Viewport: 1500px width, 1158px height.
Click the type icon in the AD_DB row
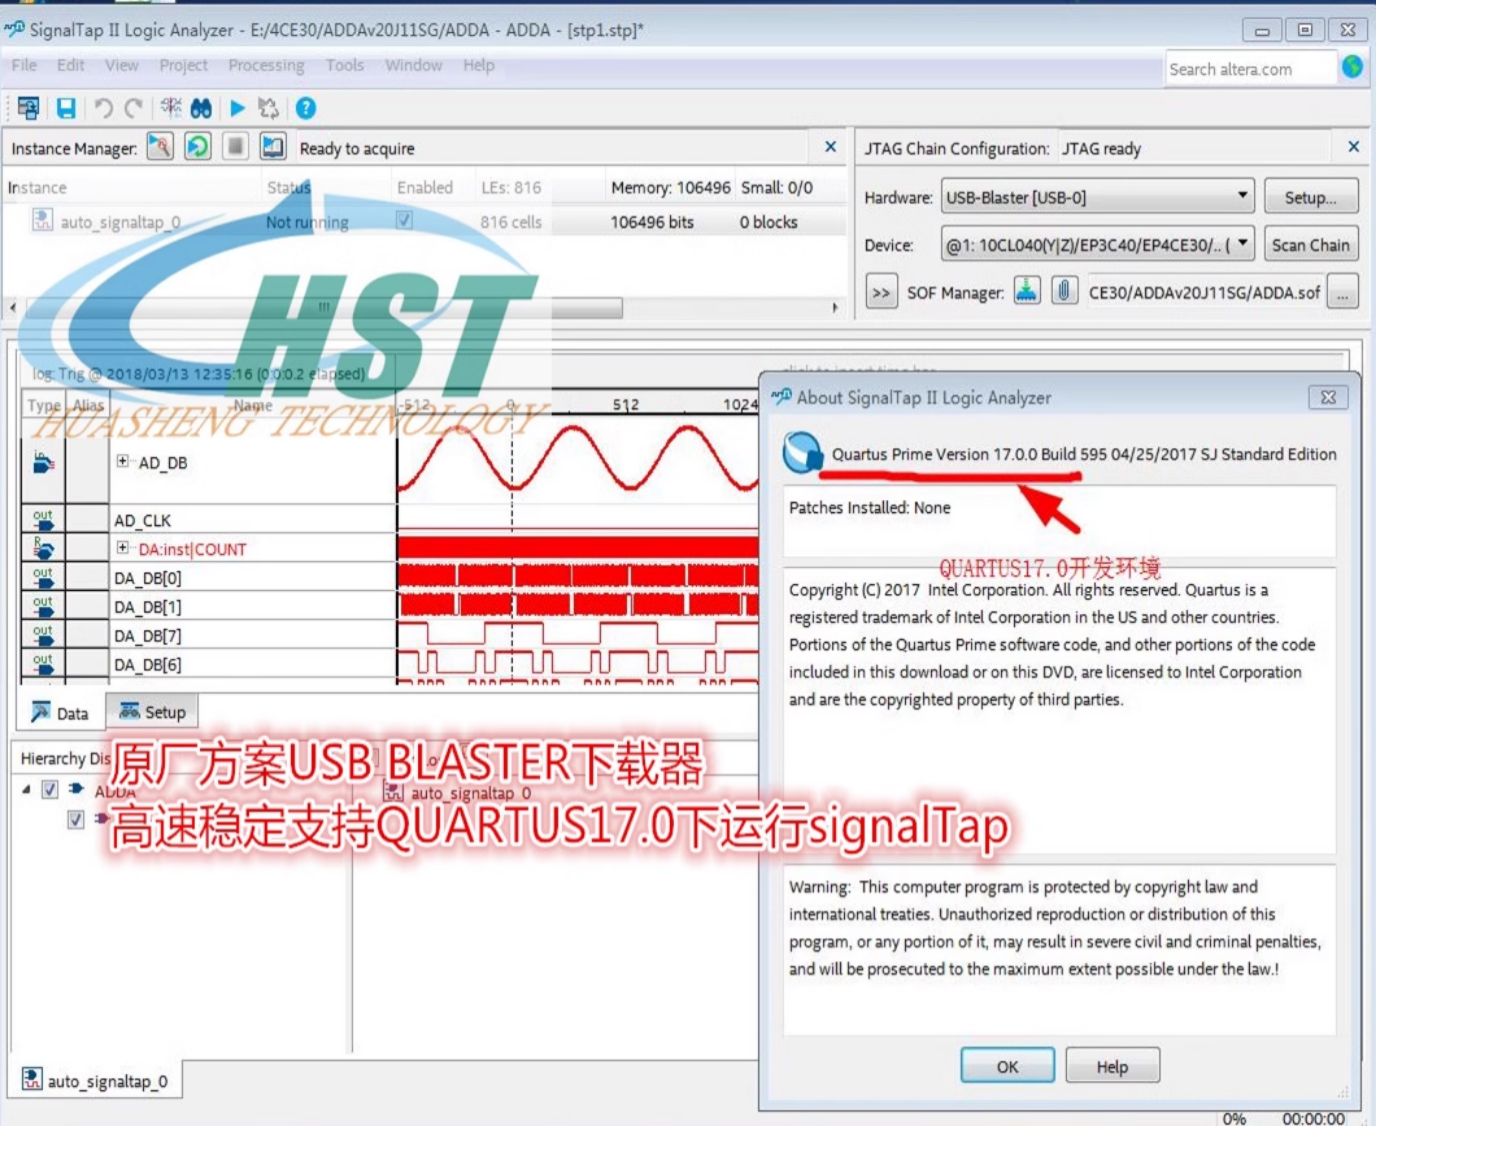[43, 463]
